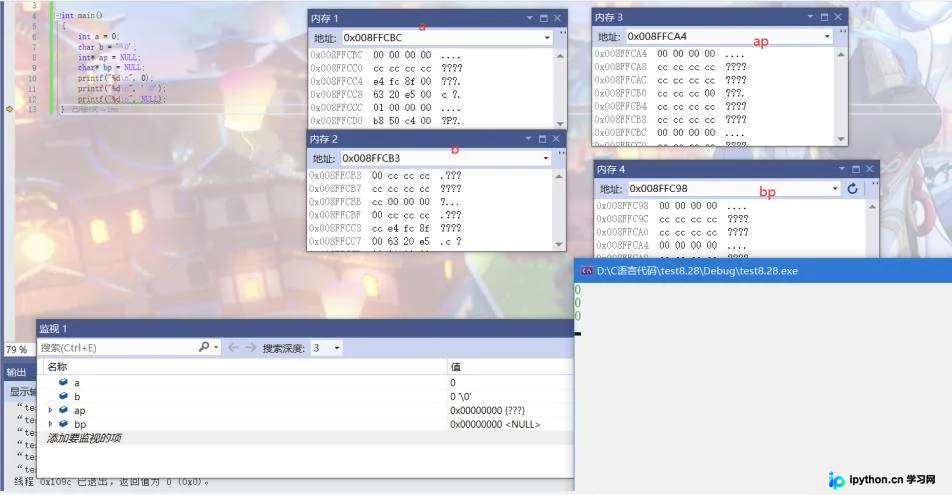
Task: Click the test8.28.exe console title bar
Action: 763,271
